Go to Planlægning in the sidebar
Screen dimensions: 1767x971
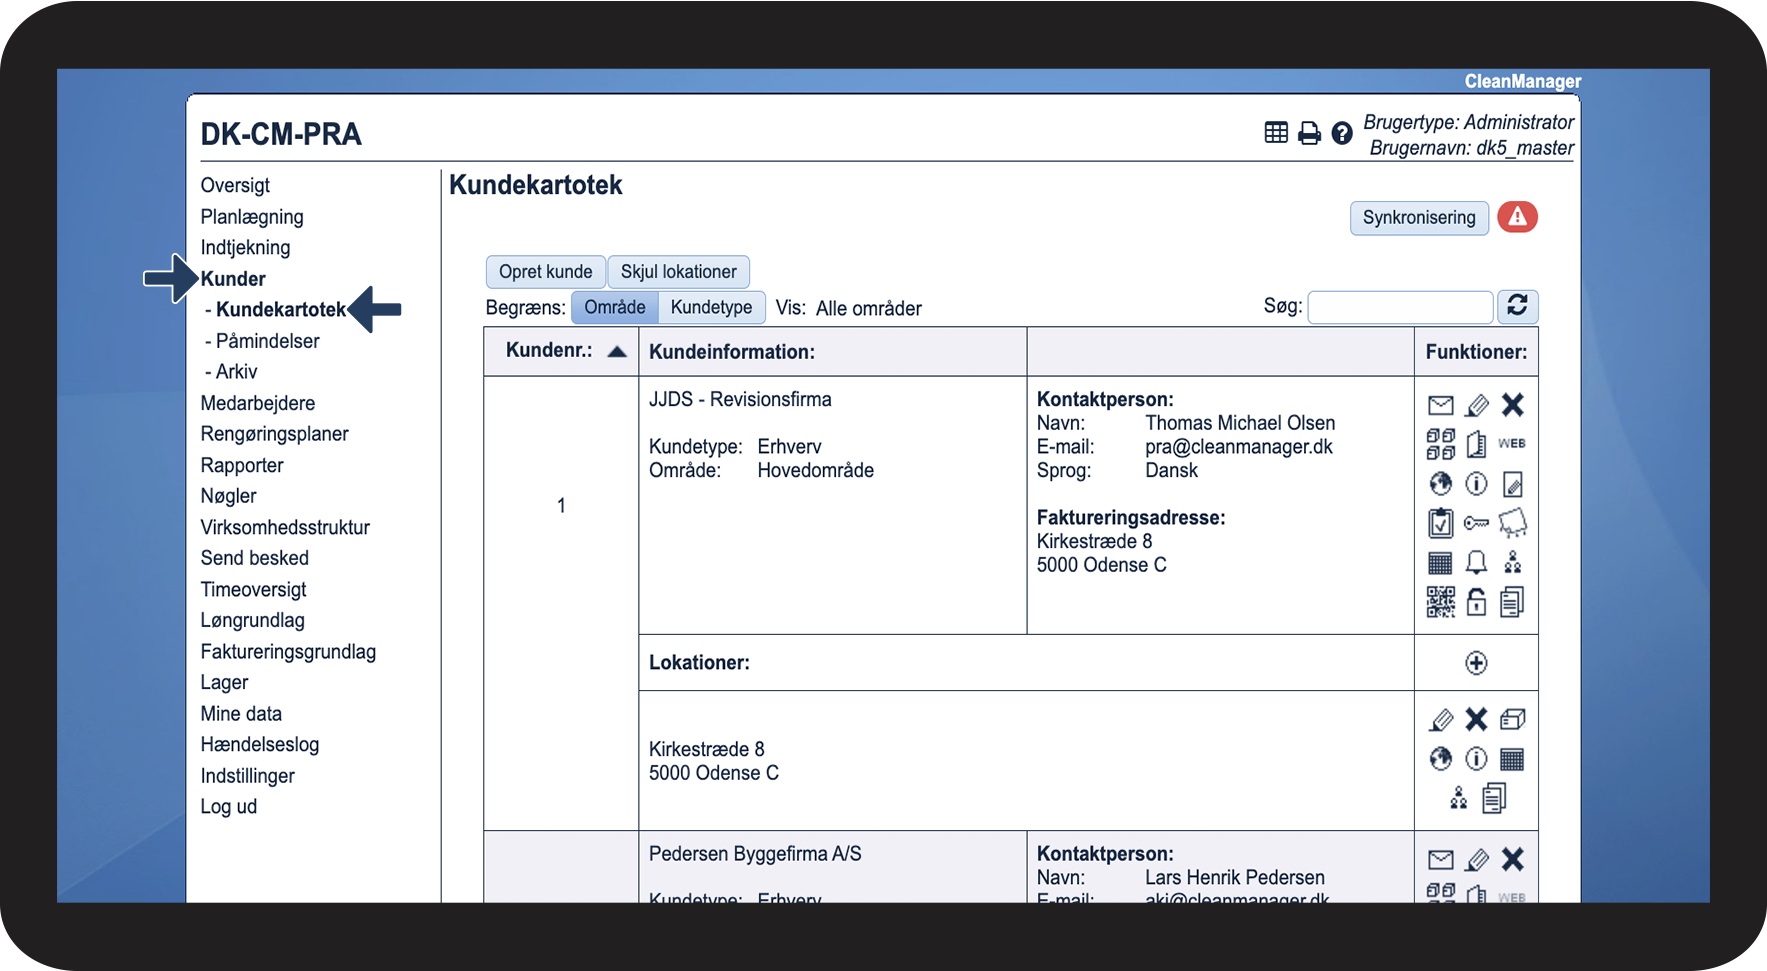[252, 217]
